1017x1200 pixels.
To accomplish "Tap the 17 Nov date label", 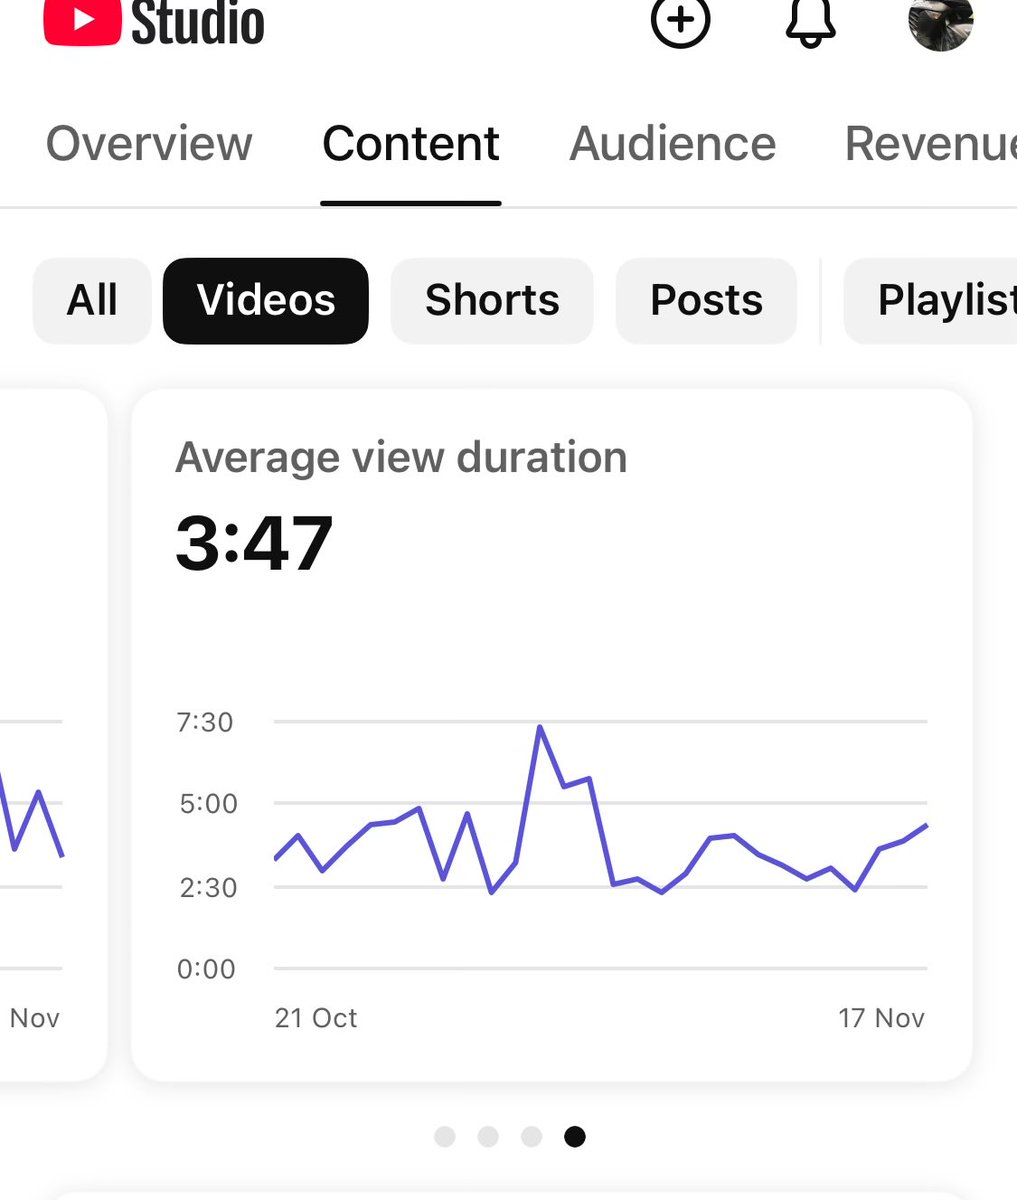I will click(881, 1018).
